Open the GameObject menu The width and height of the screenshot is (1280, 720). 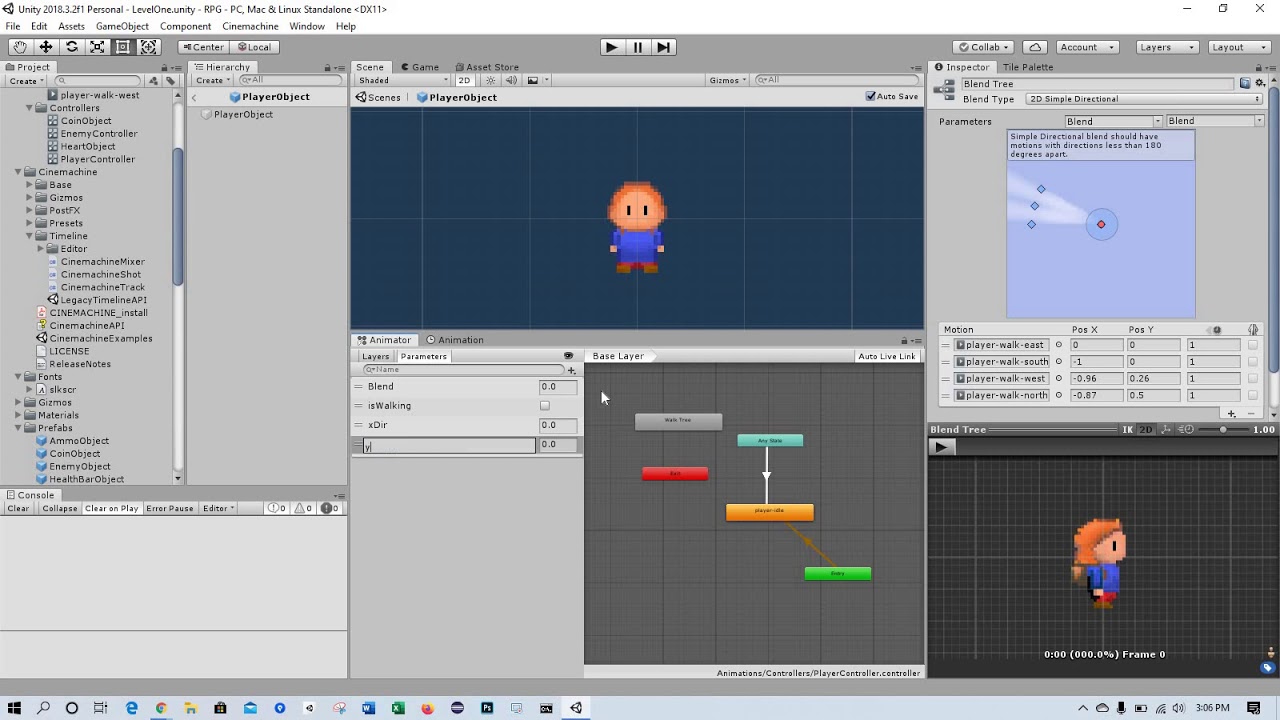[x=122, y=26]
